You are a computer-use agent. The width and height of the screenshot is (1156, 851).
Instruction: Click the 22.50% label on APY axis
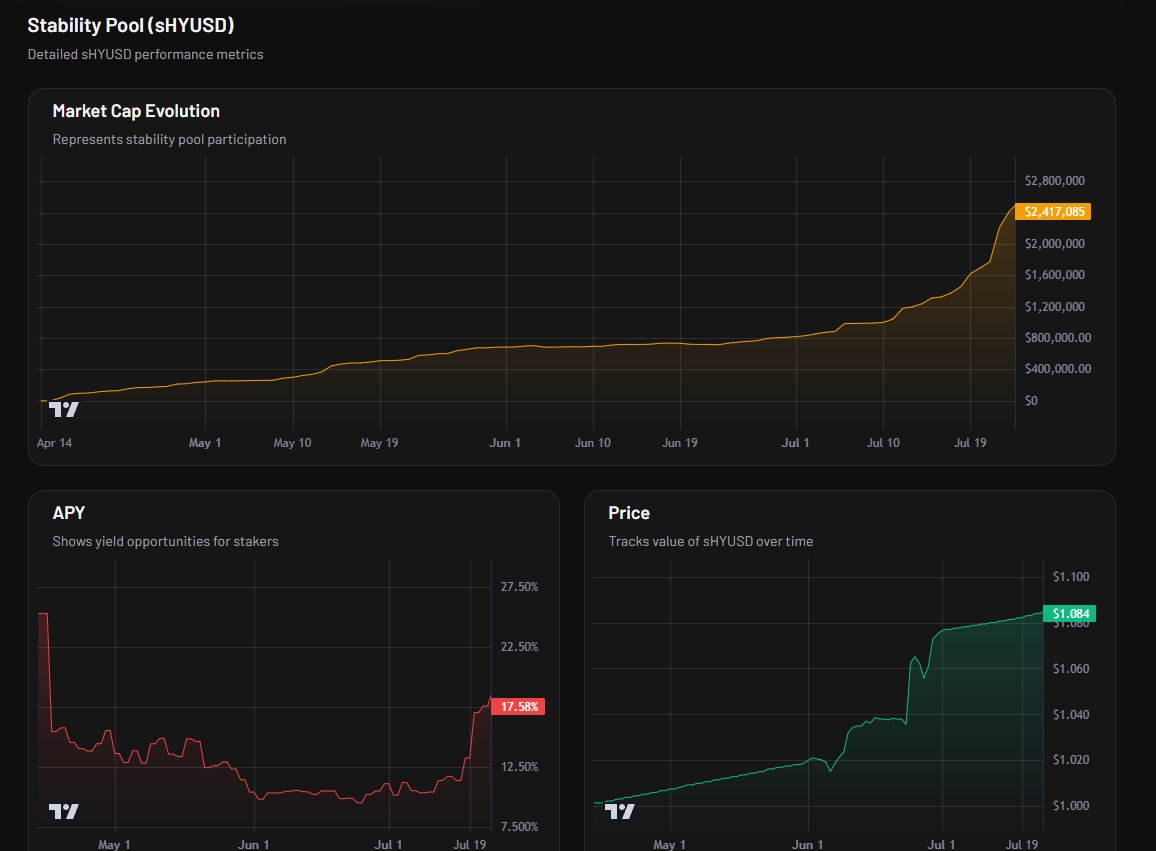[519, 647]
